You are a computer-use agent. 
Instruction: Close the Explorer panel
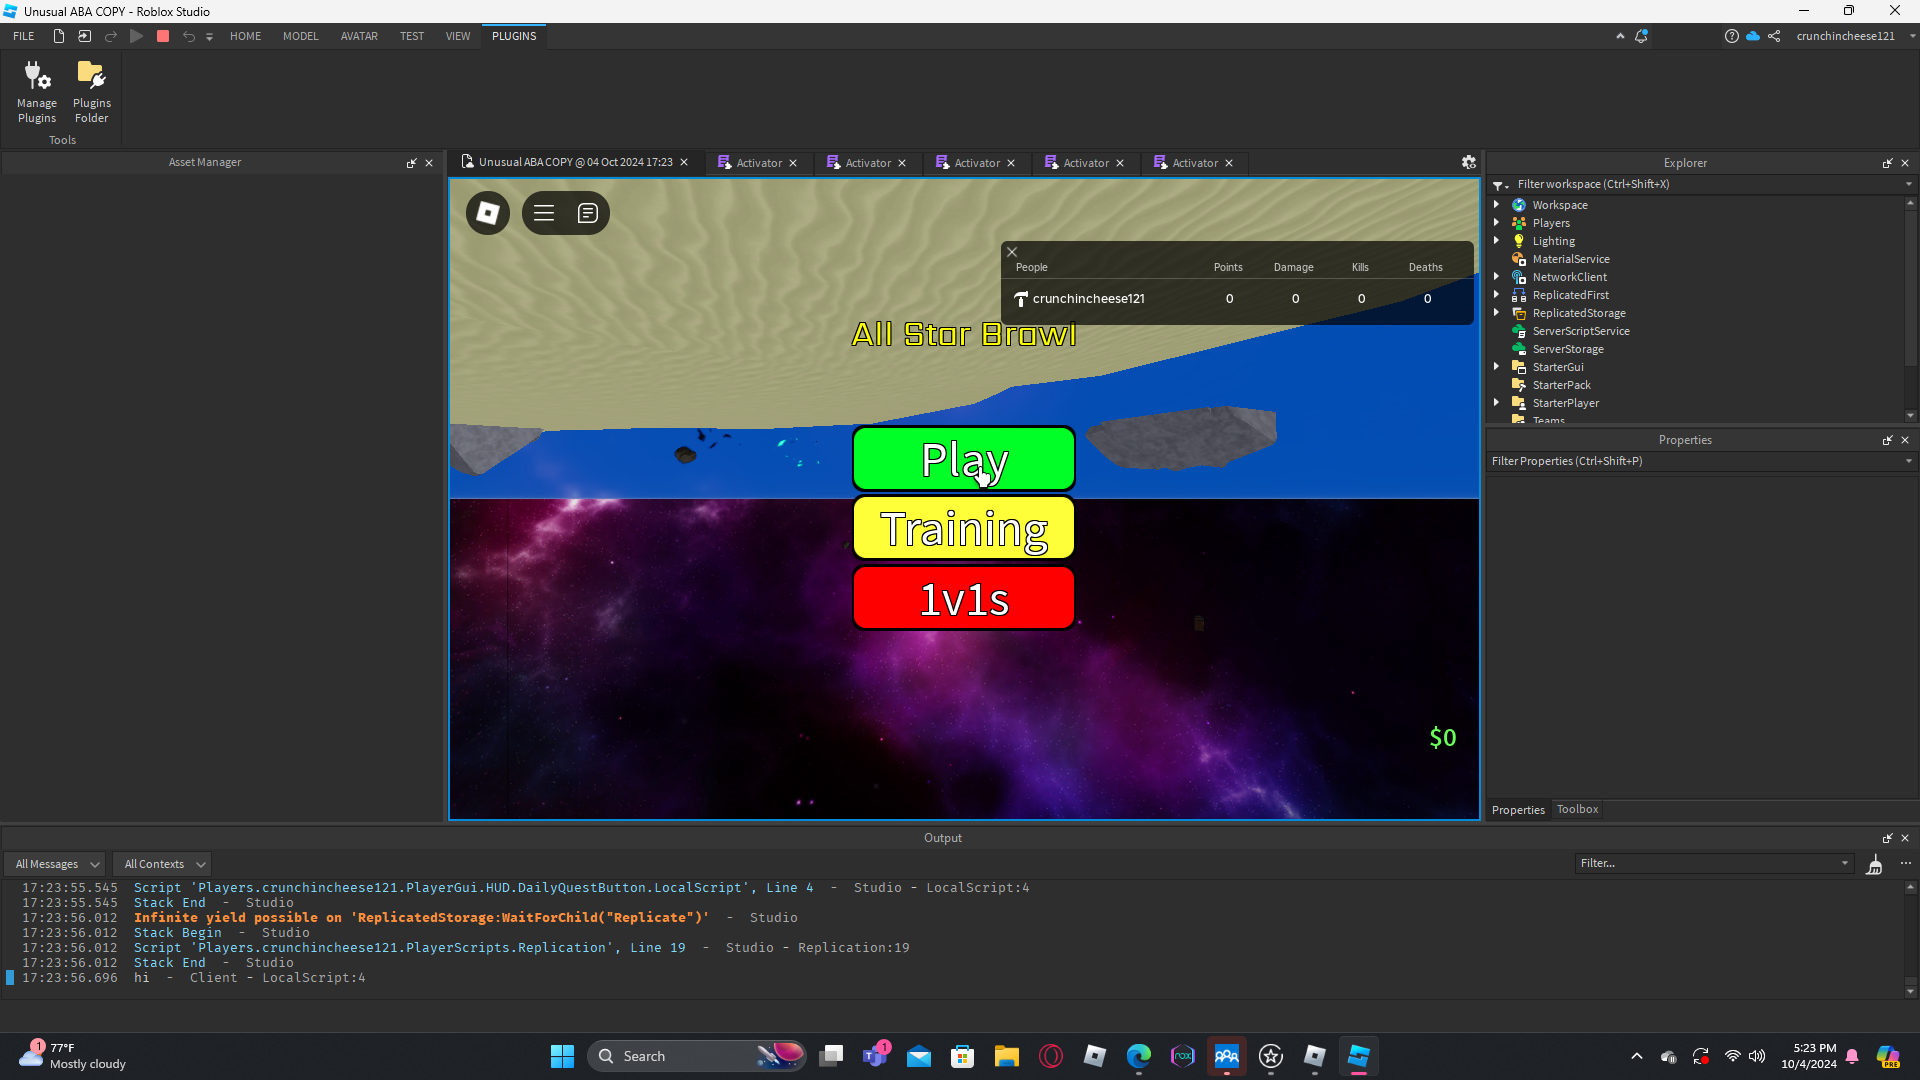pos(1905,163)
